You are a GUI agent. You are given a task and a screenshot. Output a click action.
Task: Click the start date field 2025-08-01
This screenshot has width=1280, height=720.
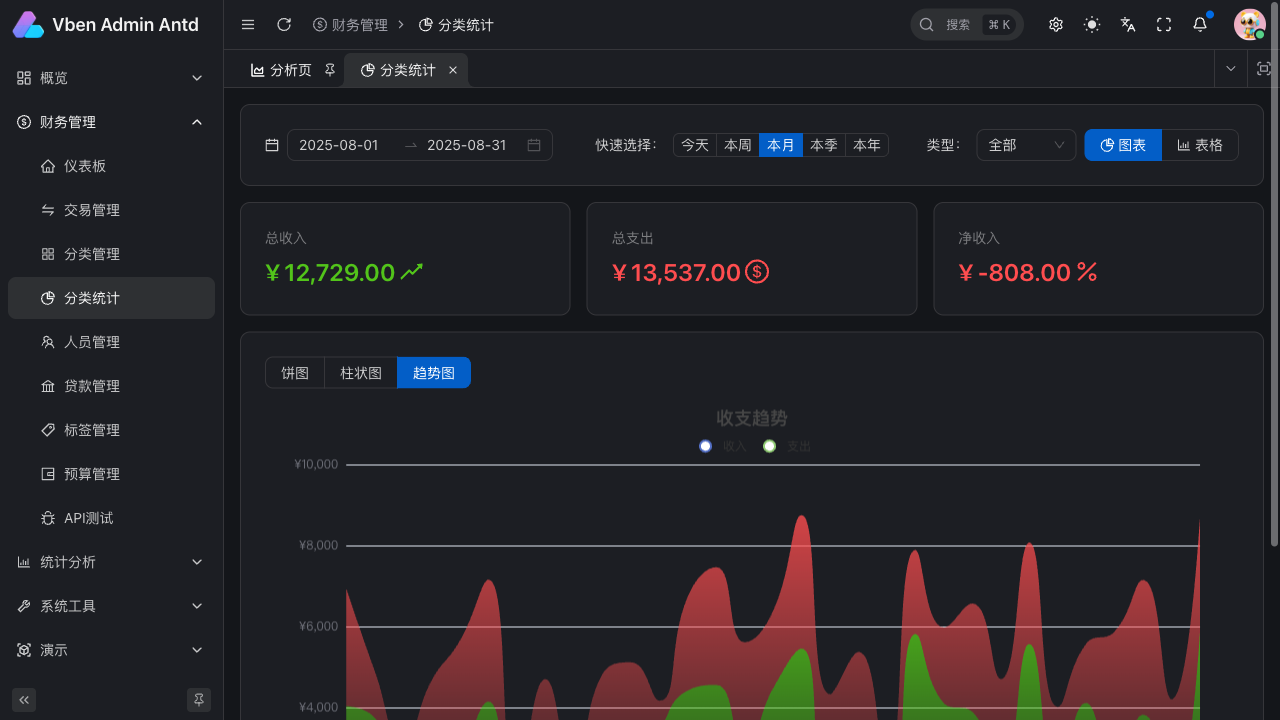point(339,145)
